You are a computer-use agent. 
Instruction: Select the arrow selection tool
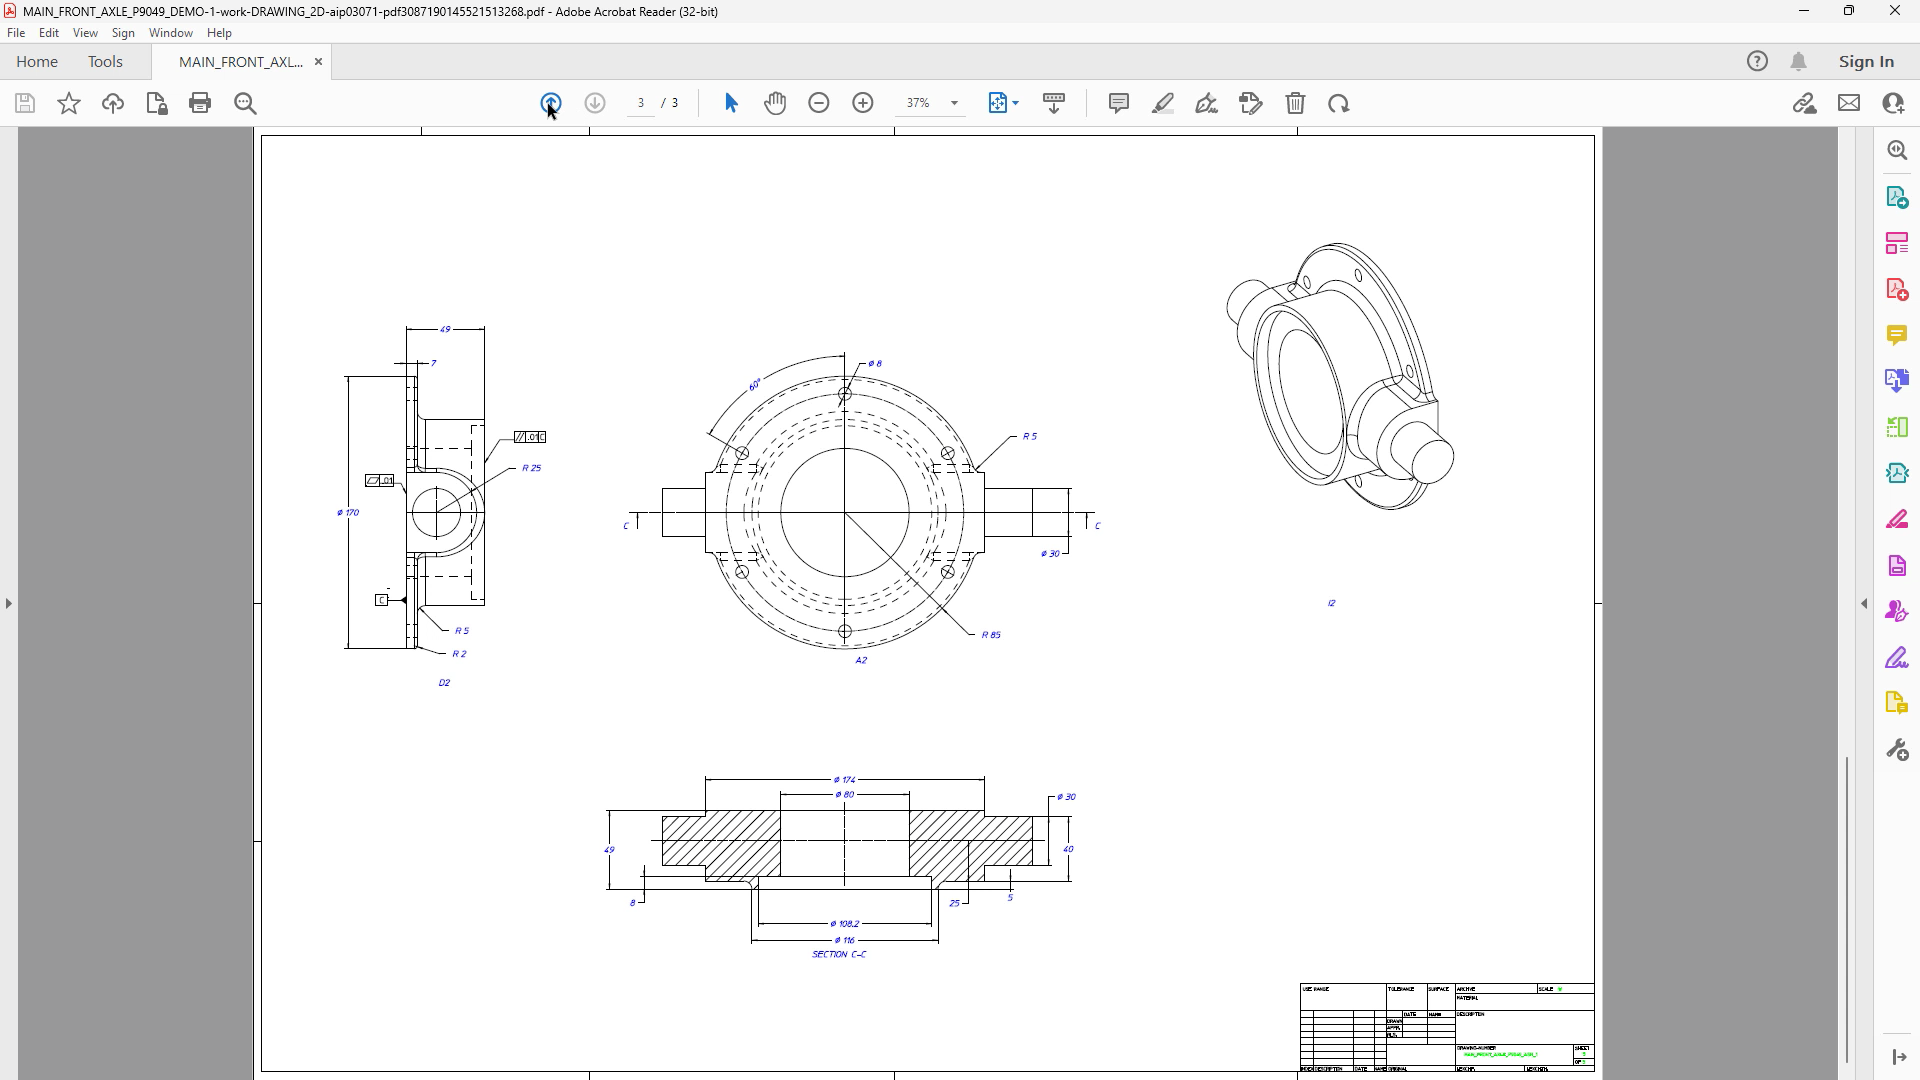(731, 103)
